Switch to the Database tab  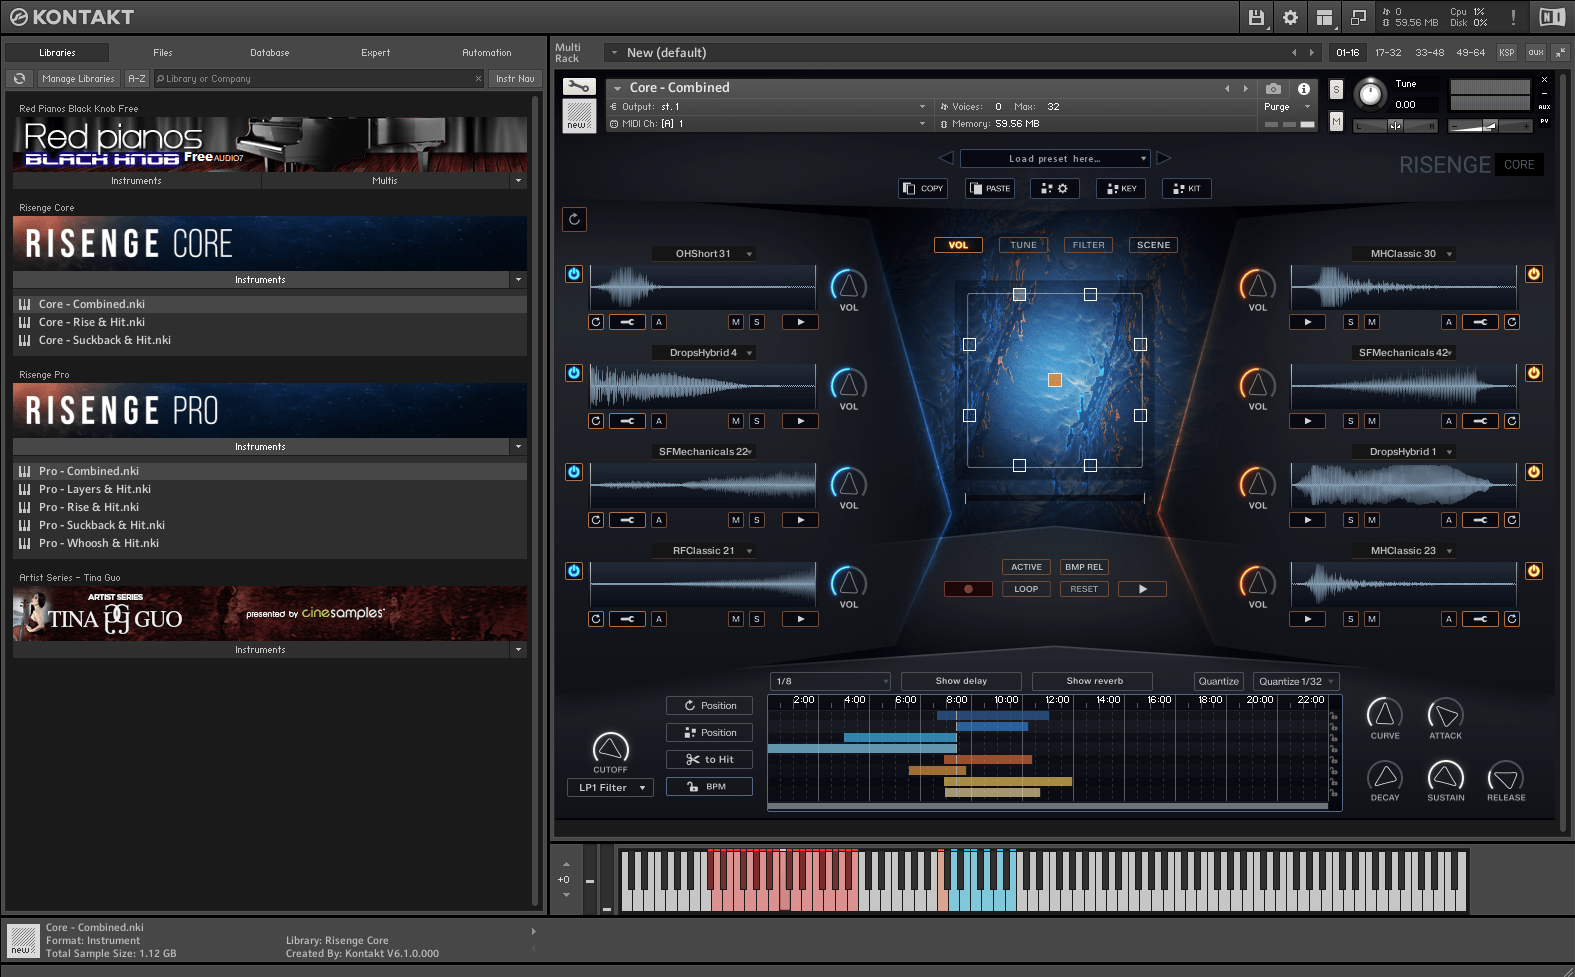269,52
